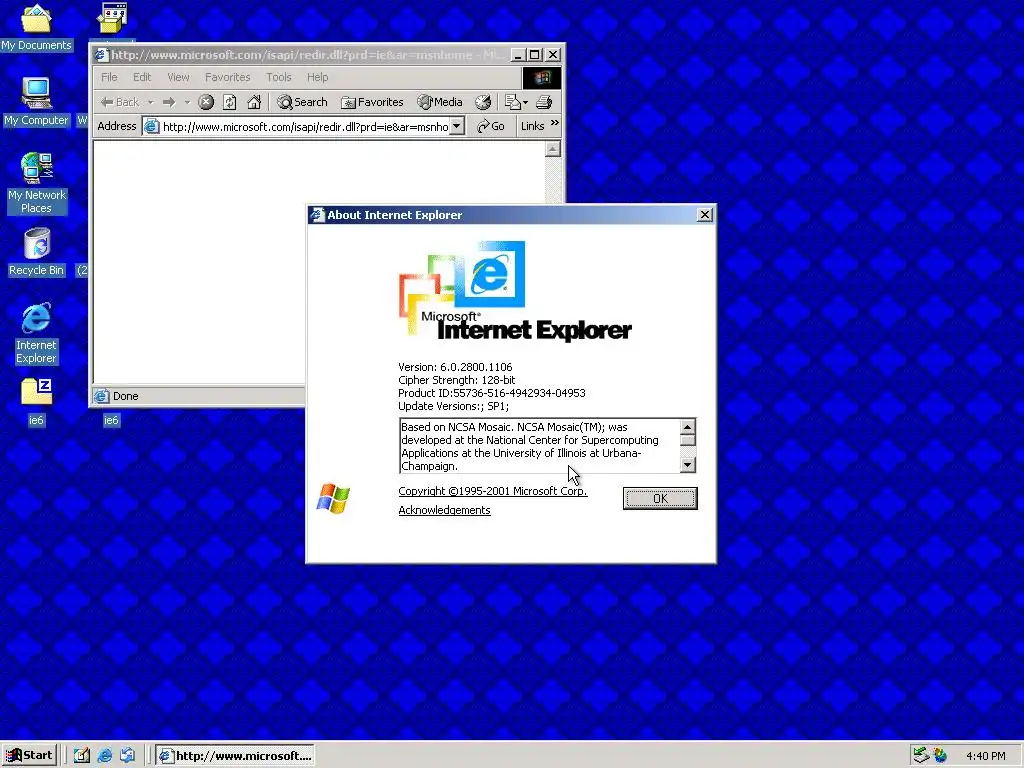Image resolution: width=1024 pixels, height=768 pixels.
Task: Open the Favorites menu
Action: pyautogui.click(x=227, y=77)
